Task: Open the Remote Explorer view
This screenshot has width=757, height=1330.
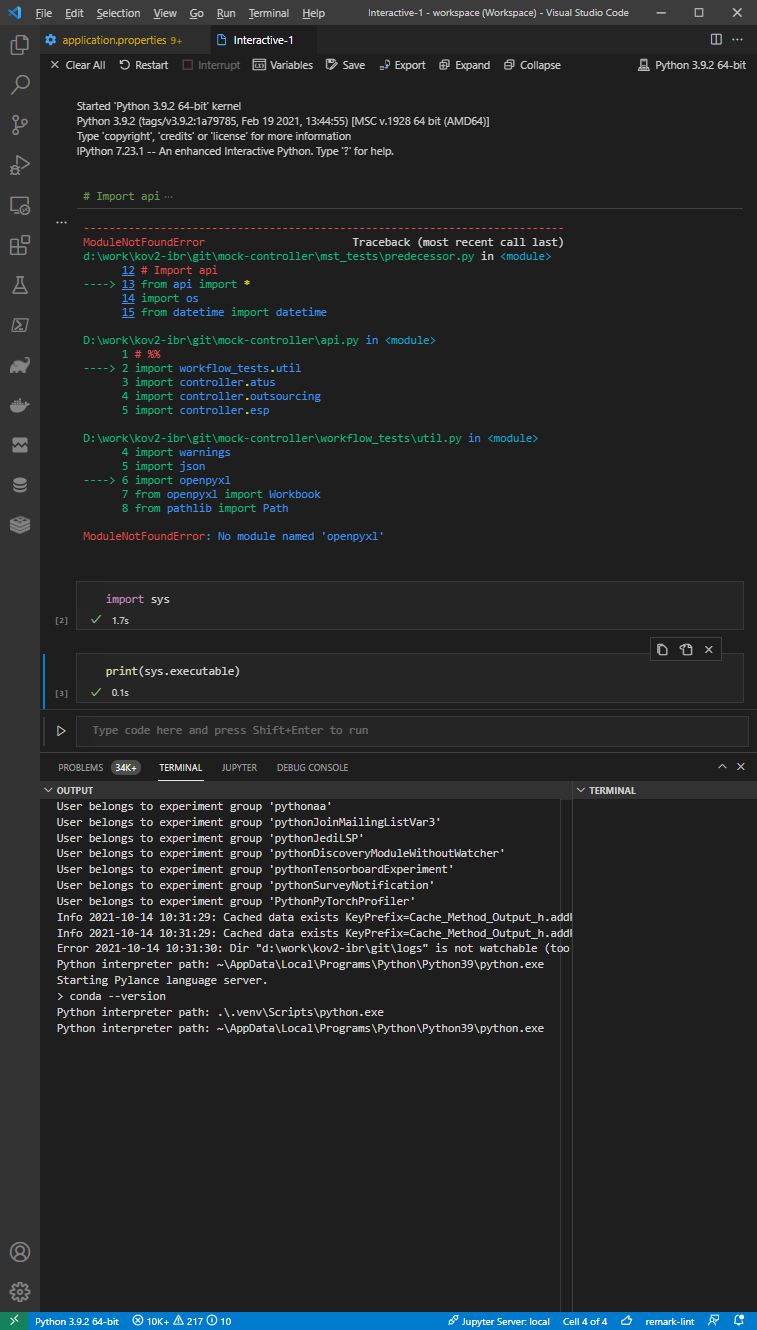Action: click(x=19, y=205)
